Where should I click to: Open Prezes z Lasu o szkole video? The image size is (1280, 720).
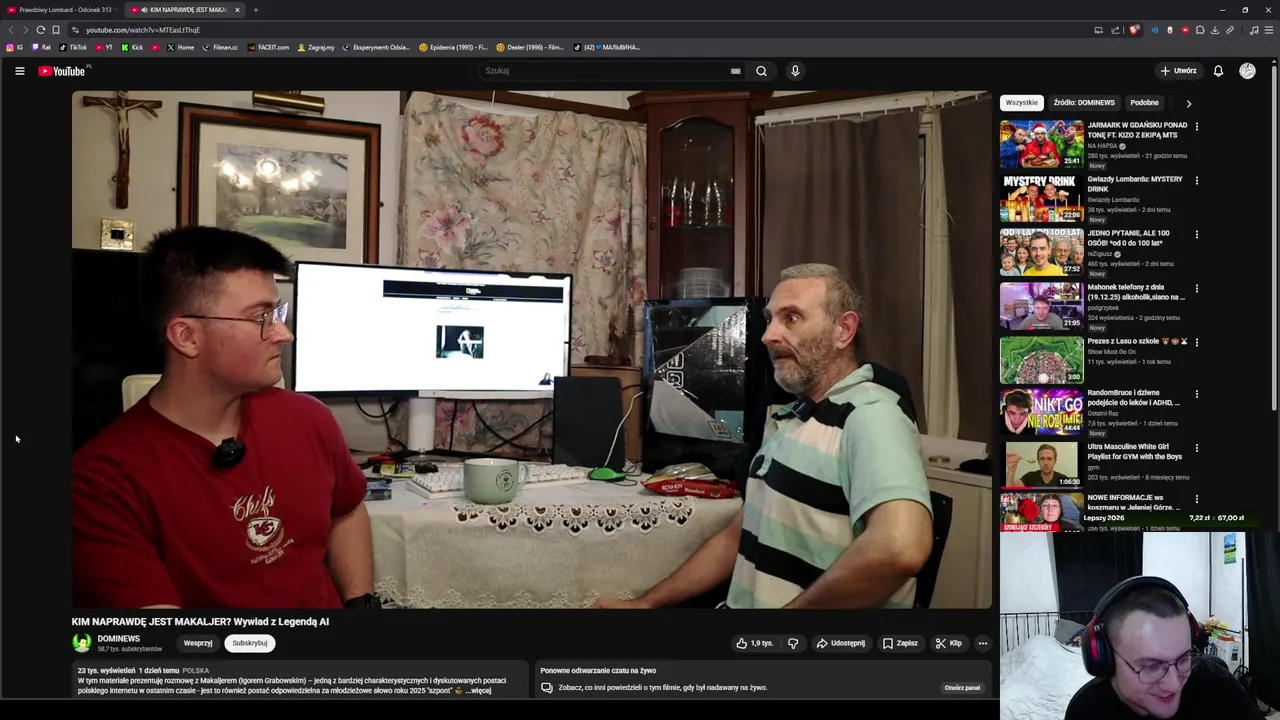coord(1041,360)
